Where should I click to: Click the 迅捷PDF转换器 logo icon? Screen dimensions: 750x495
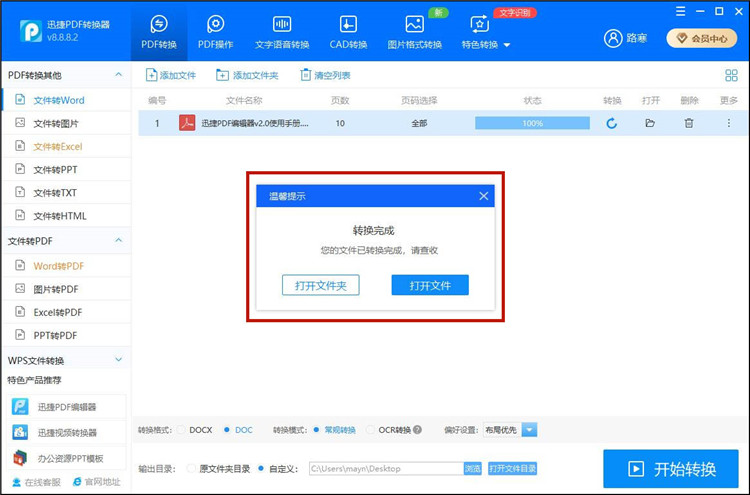coord(31,31)
